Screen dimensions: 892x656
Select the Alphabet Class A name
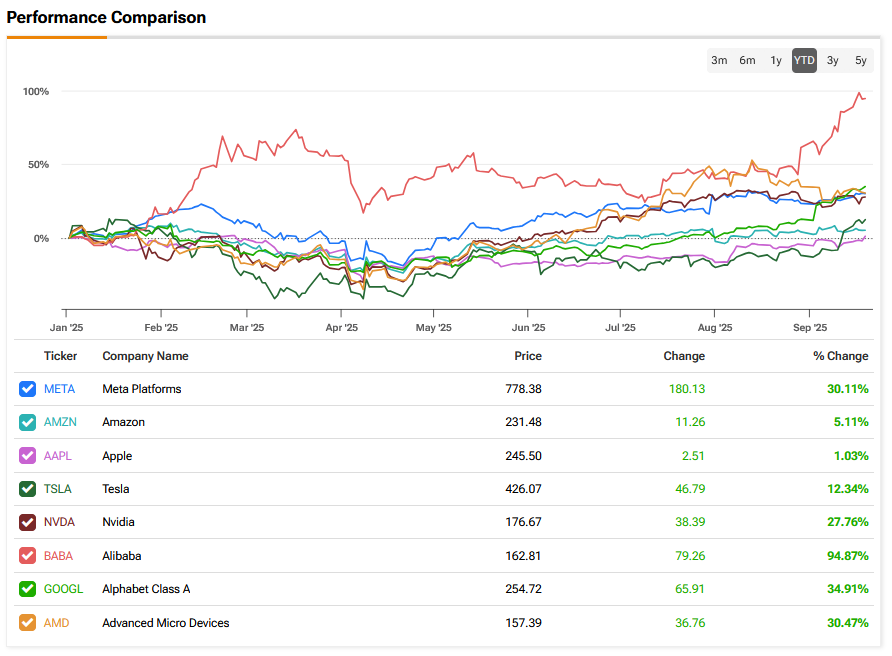(x=146, y=589)
